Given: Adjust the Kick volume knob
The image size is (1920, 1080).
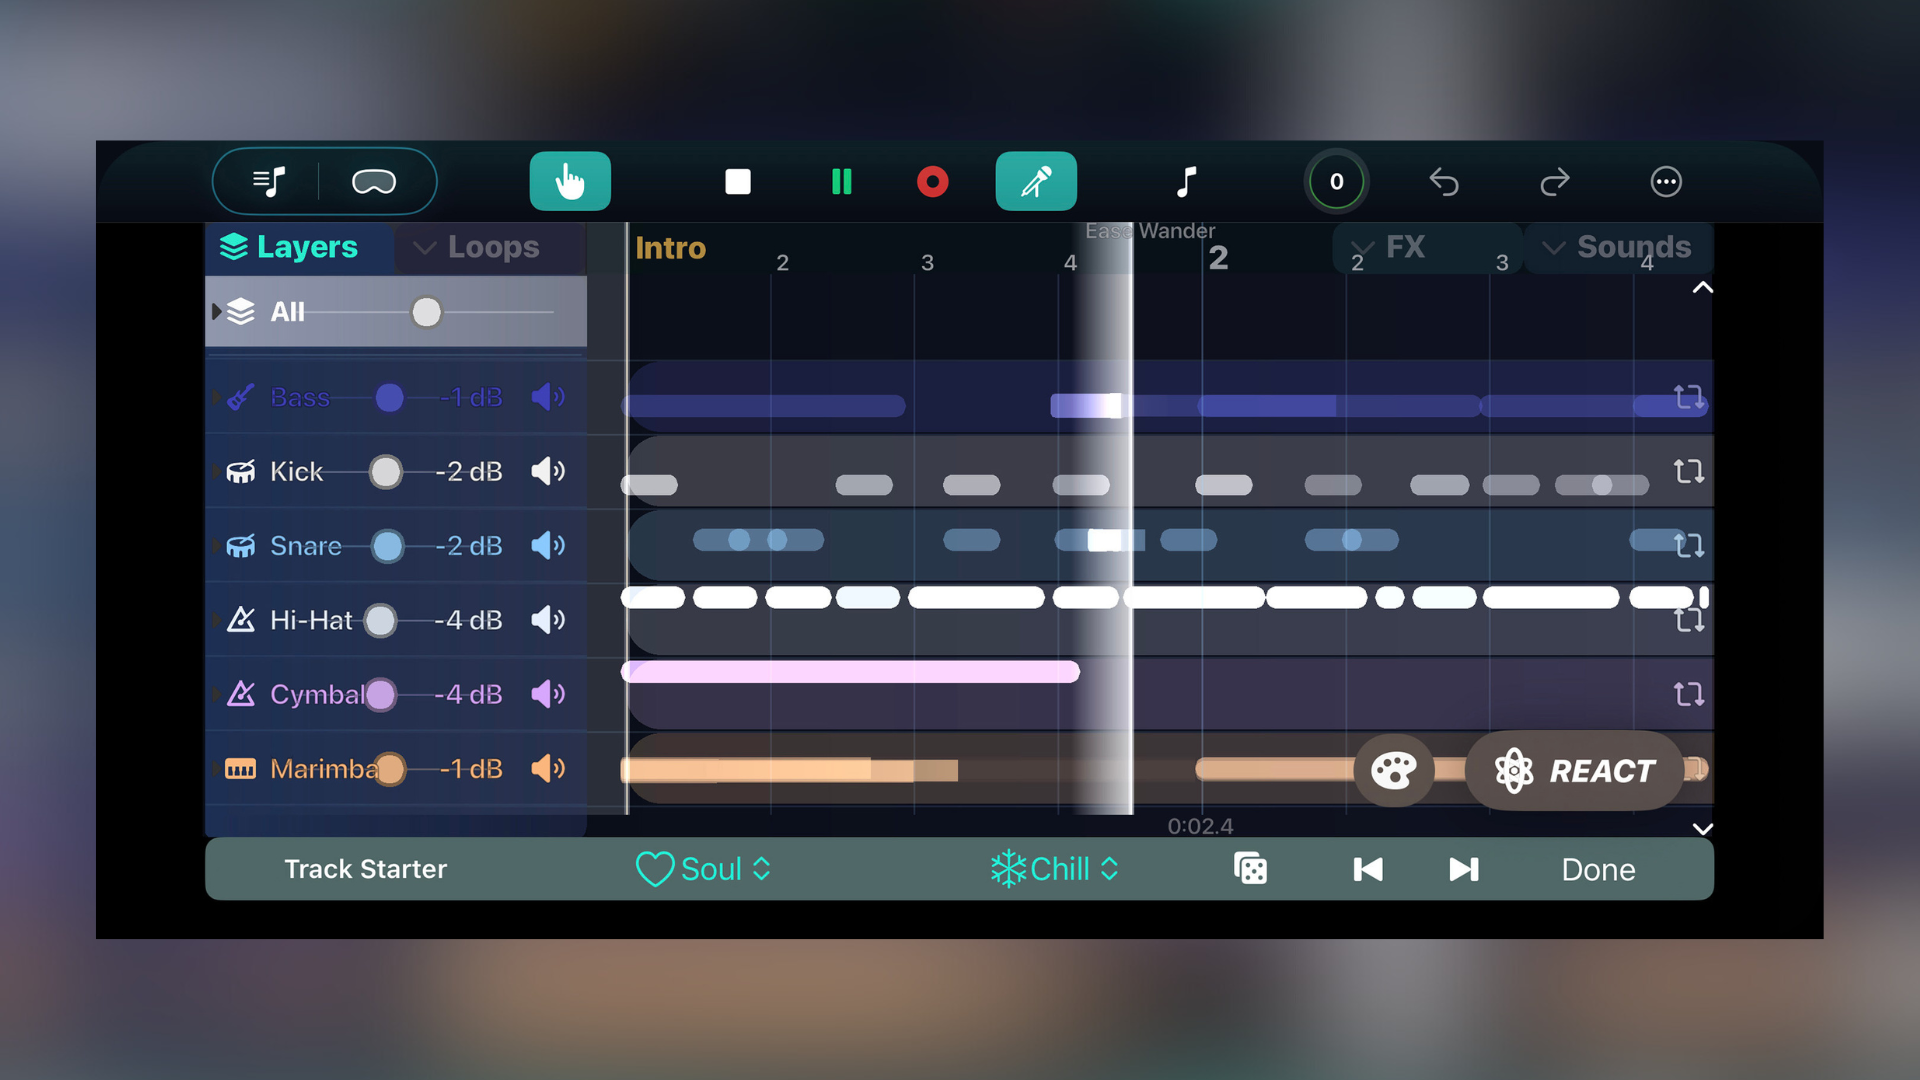Looking at the screenshot, I should [386, 472].
